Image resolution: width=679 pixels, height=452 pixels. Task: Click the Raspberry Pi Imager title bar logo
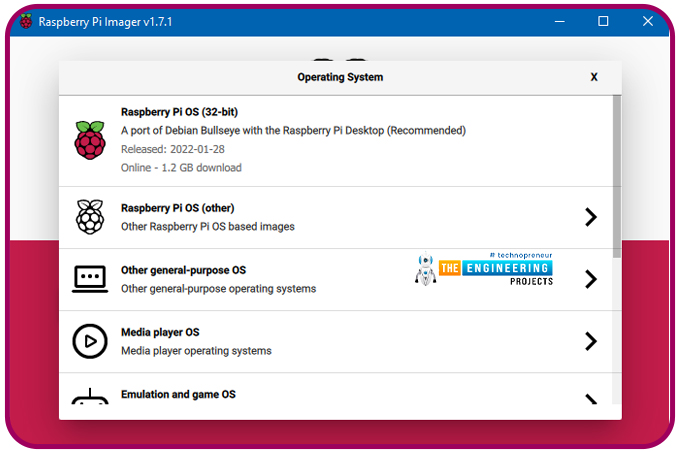[26, 21]
